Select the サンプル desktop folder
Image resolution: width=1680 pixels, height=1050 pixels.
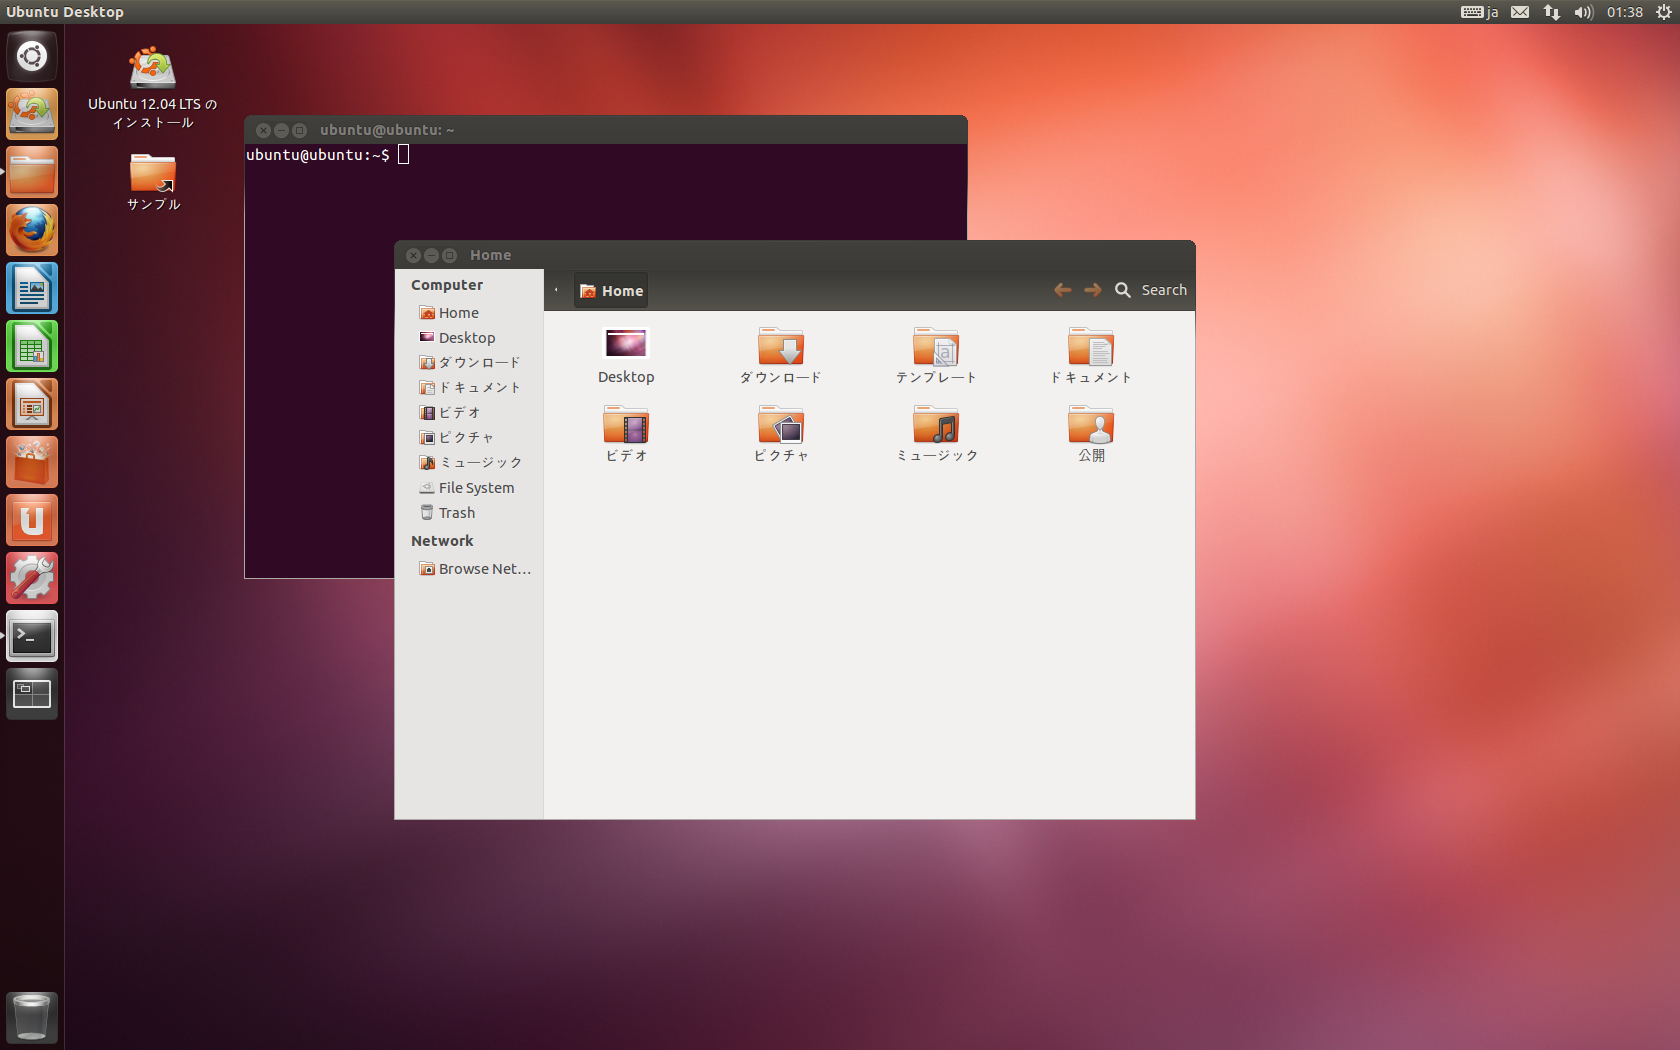click(x=153, y=182)
